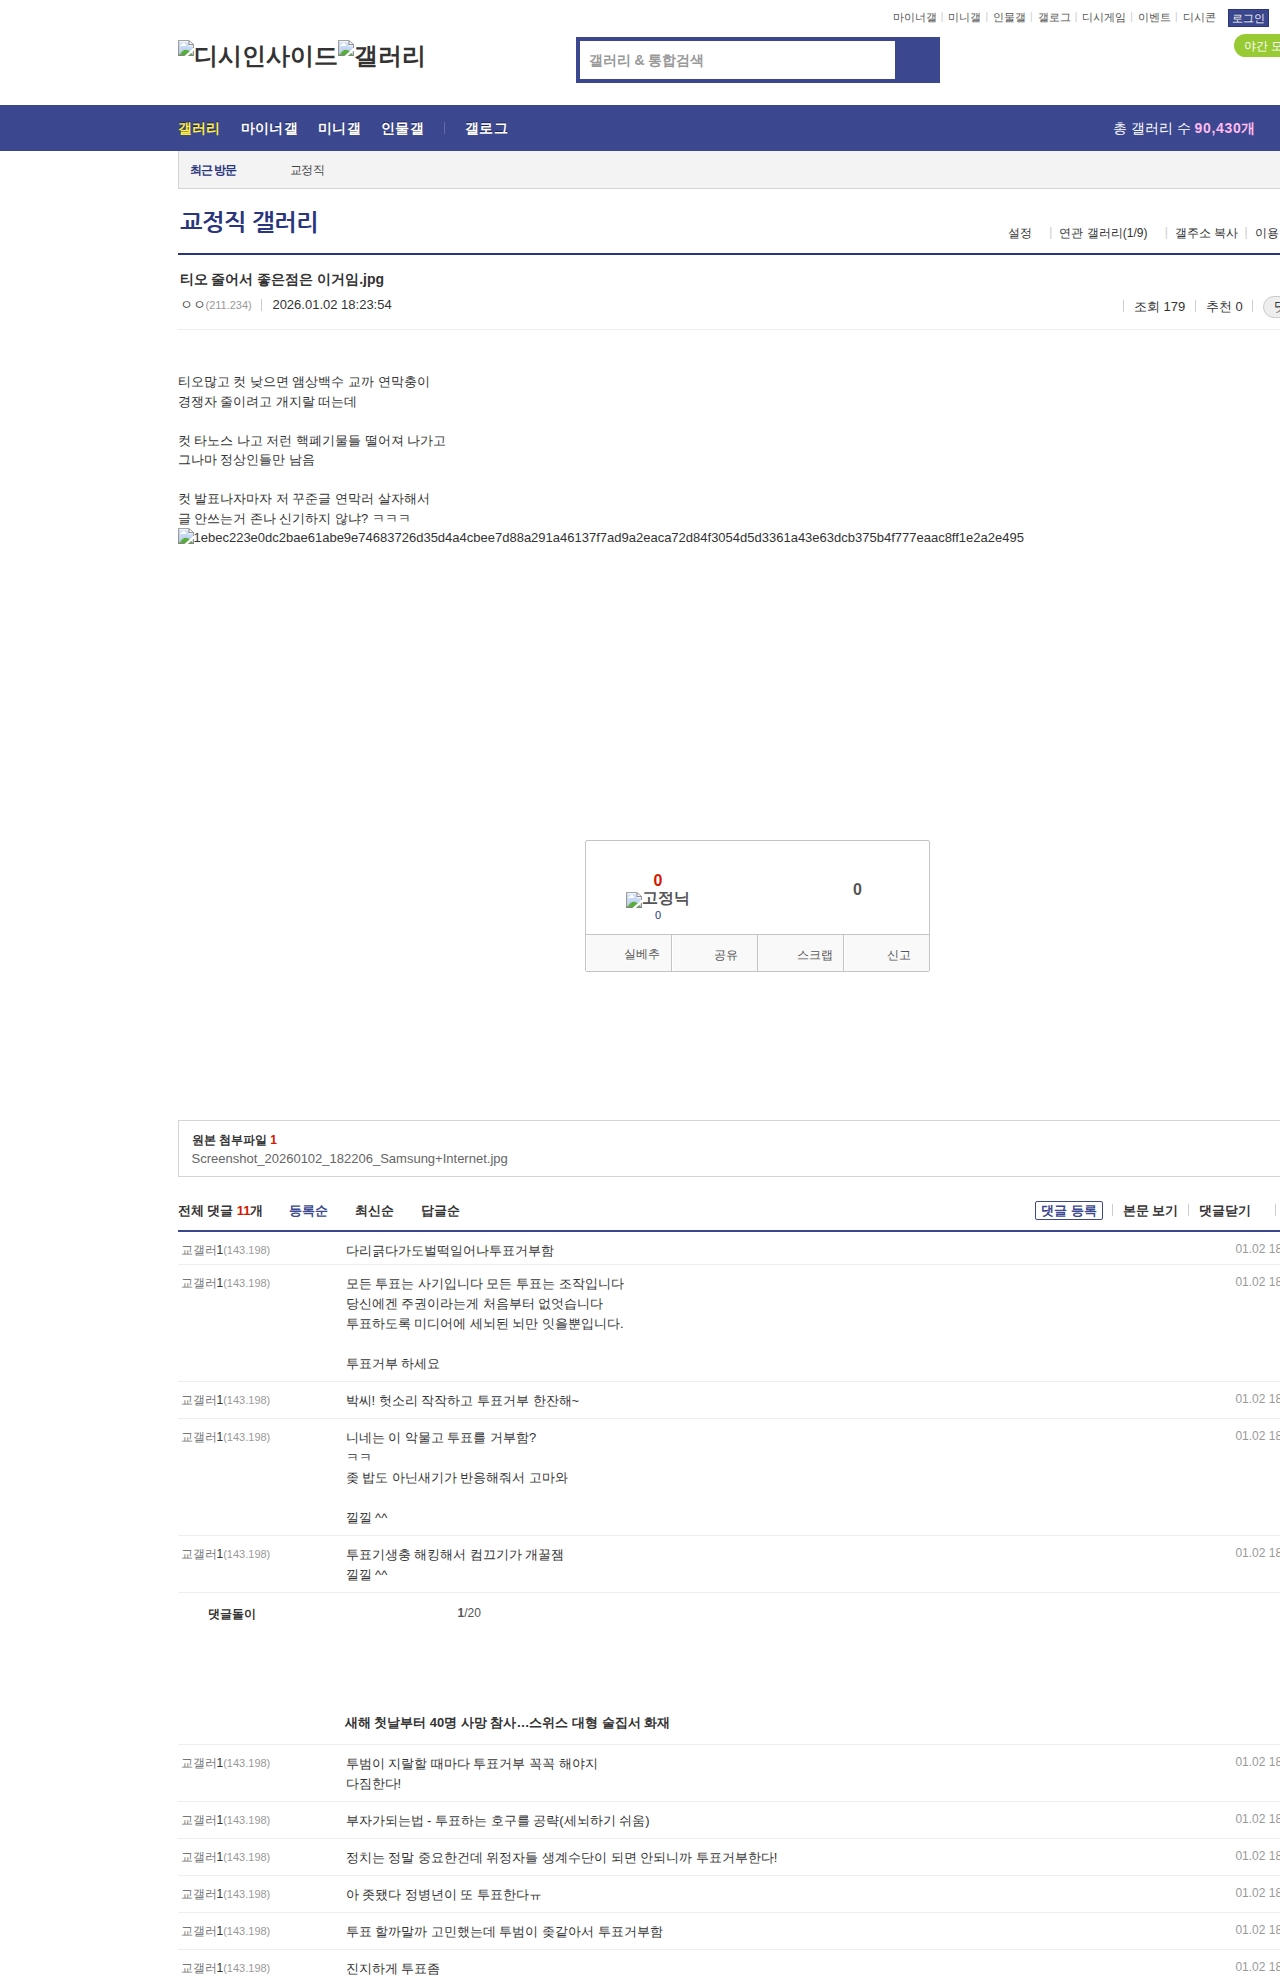This screenshot has width=1280, height=1980.
Task: Sort comments by 등록순
Action: click(308, 1211)
